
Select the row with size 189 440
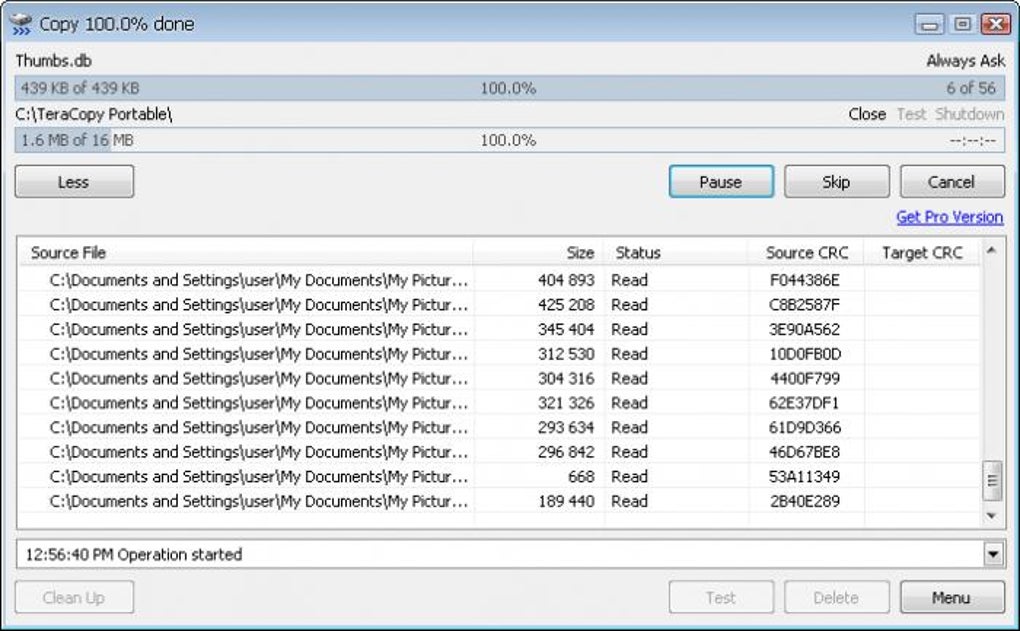point(500,502)
